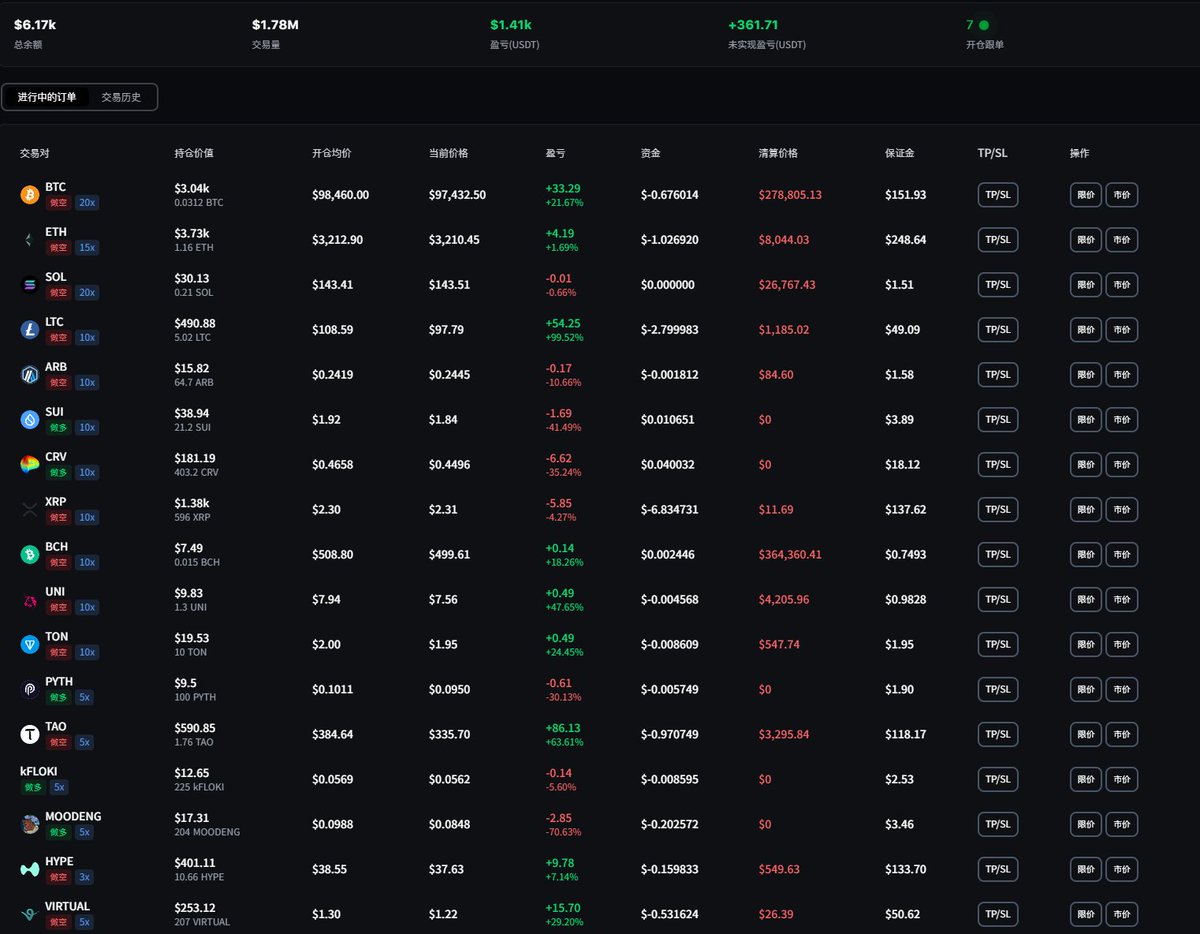Click the BCH coin icon

click(x=29, y=555)
